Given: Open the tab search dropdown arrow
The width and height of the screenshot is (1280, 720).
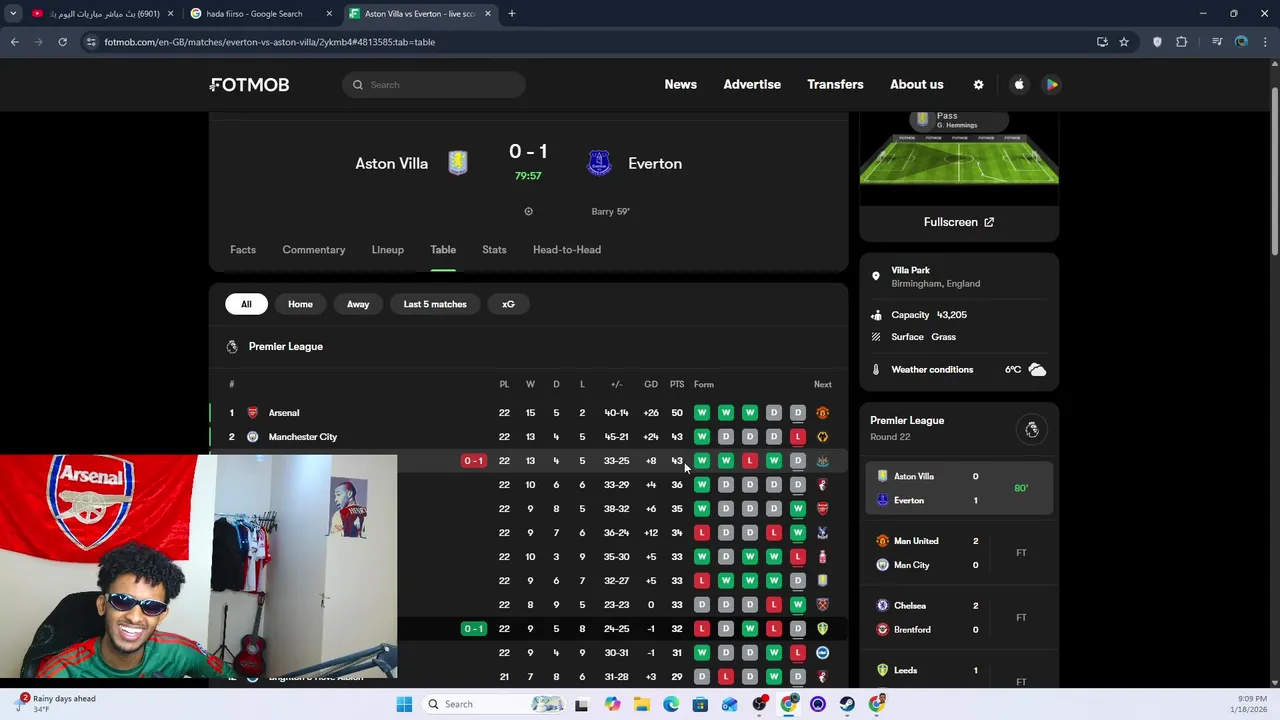Looking at the screenshot, I should (13, 14).
